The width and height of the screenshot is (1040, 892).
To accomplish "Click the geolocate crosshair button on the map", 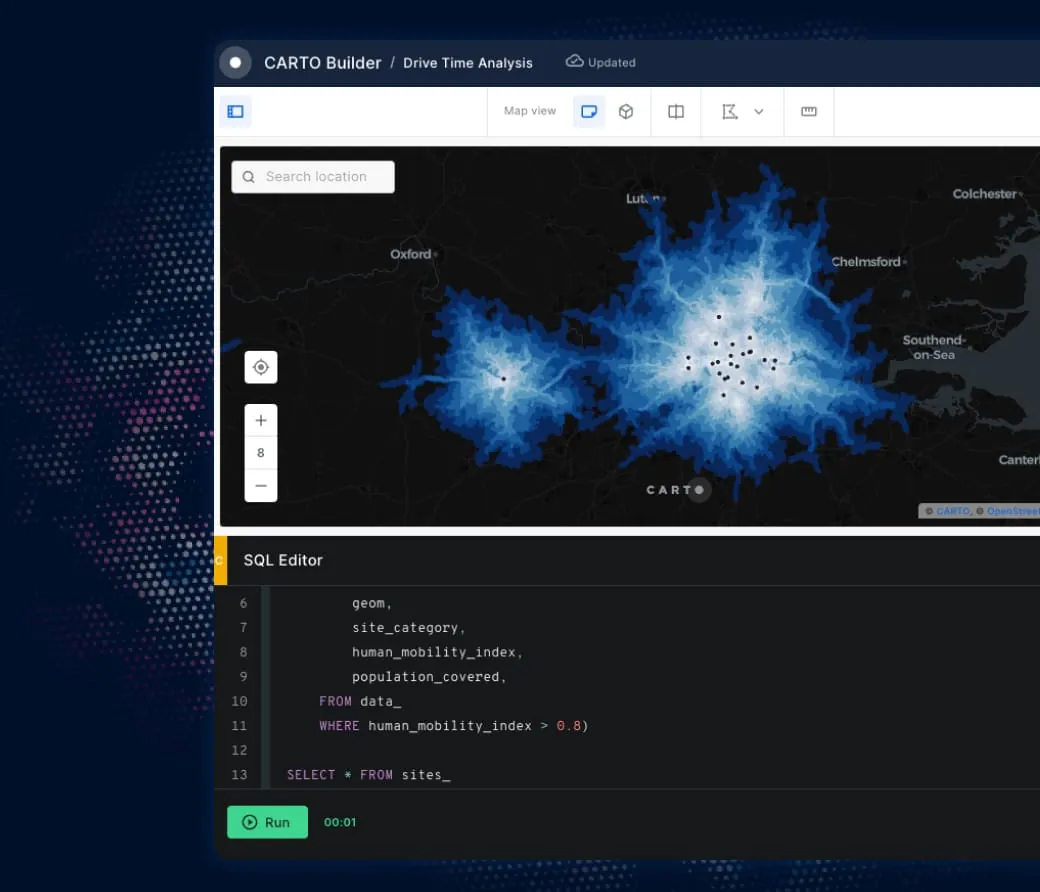I will [x=261, y=367].
